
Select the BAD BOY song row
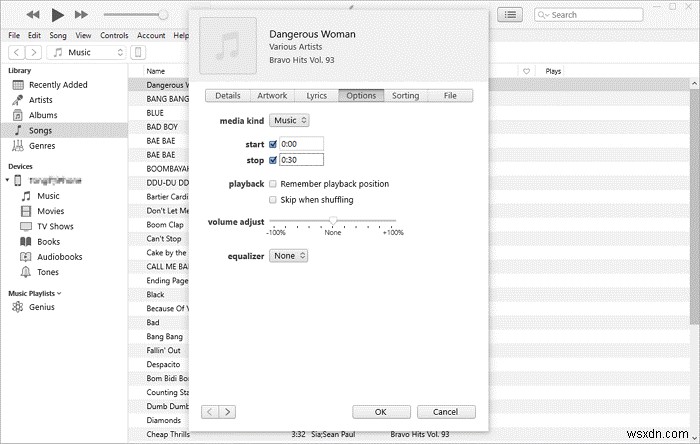coord(162,127)
